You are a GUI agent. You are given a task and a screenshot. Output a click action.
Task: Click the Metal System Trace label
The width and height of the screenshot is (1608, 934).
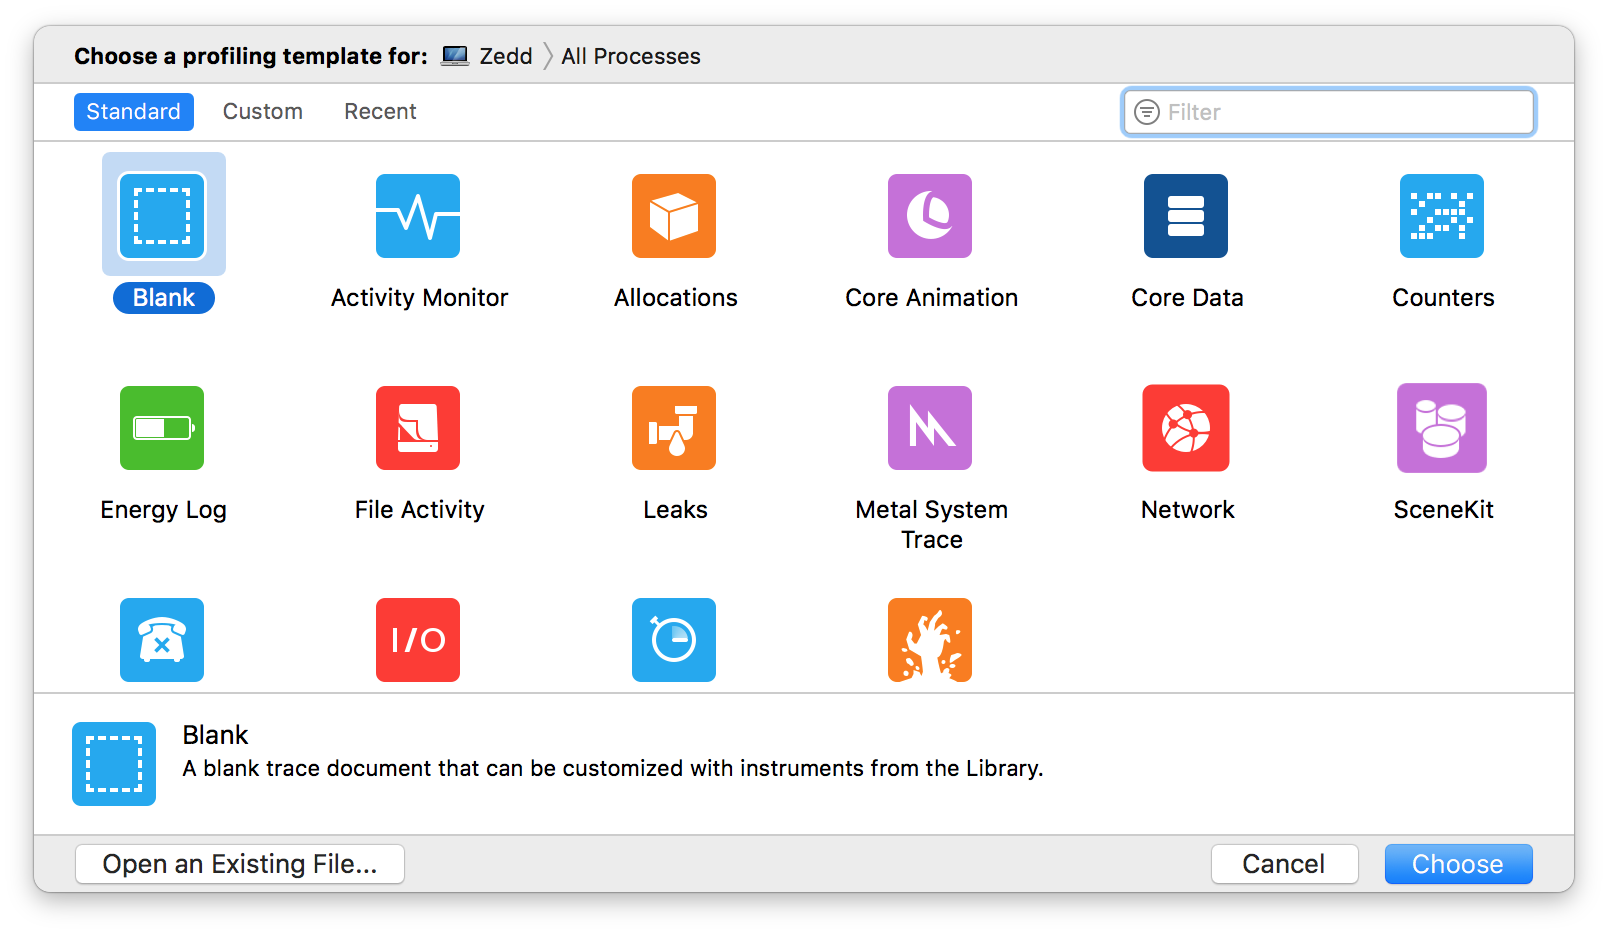[x=932, y=525]
